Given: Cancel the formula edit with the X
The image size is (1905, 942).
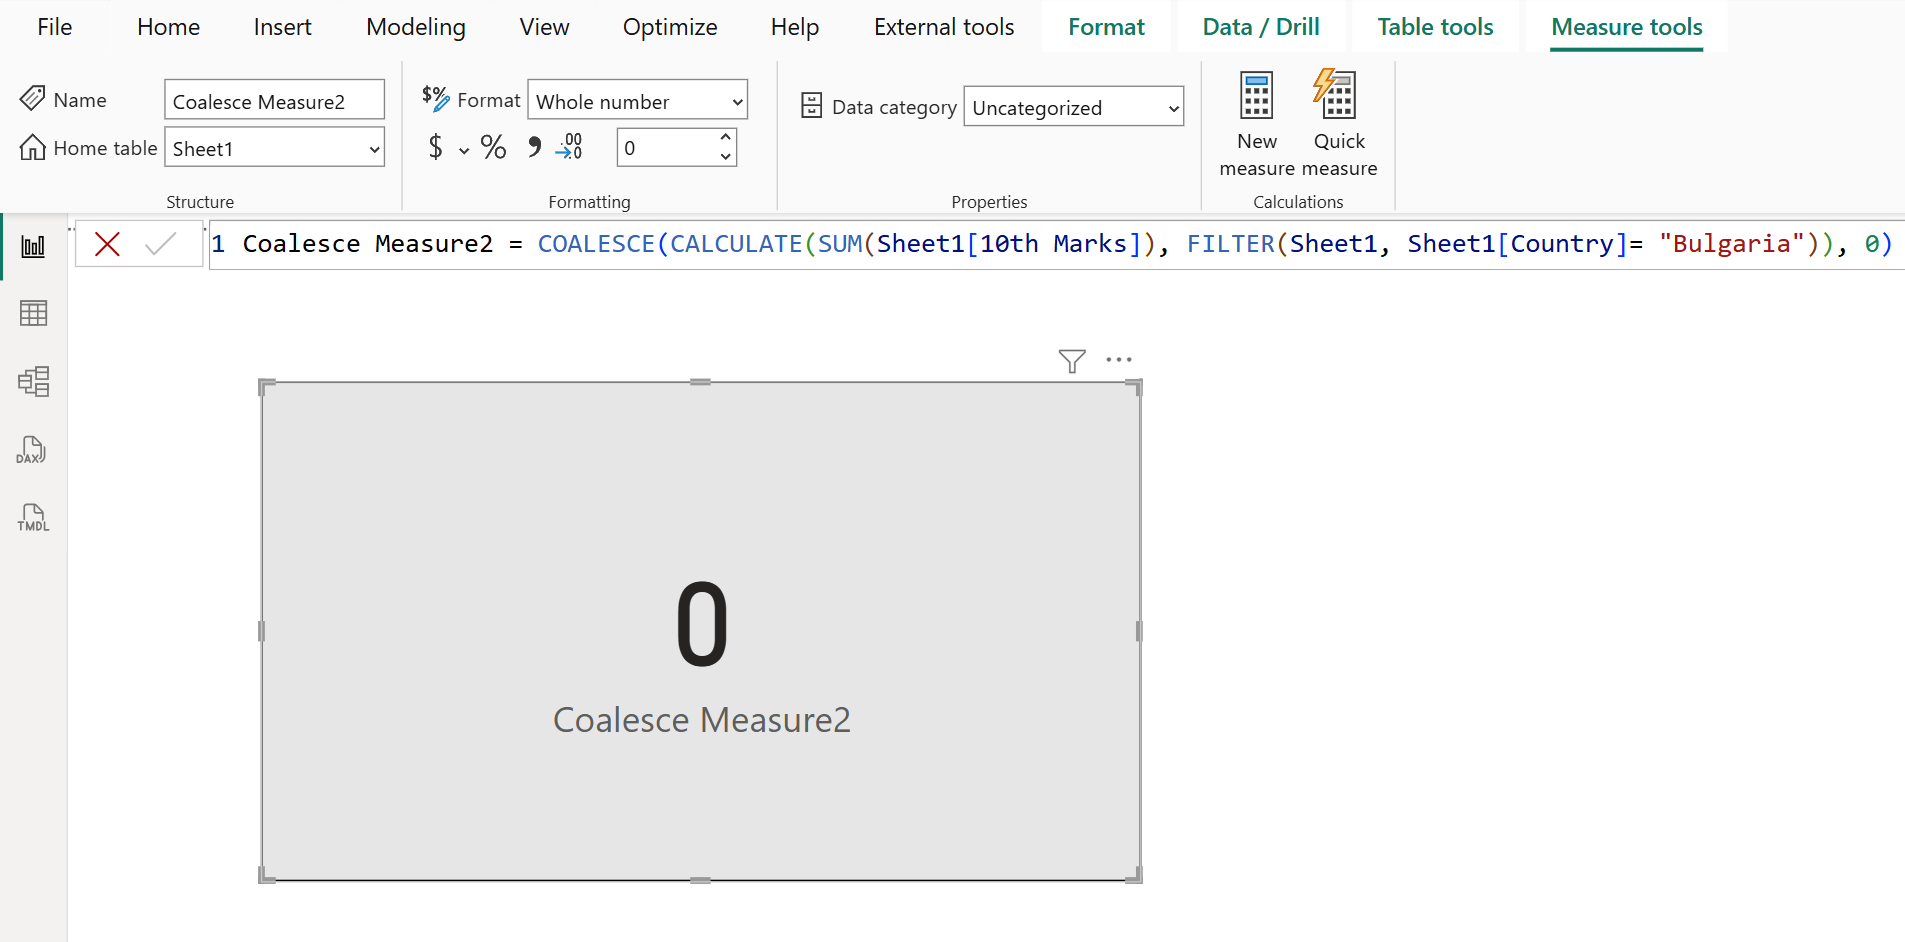Looking at the screenshot, I should tap(107, 243).
